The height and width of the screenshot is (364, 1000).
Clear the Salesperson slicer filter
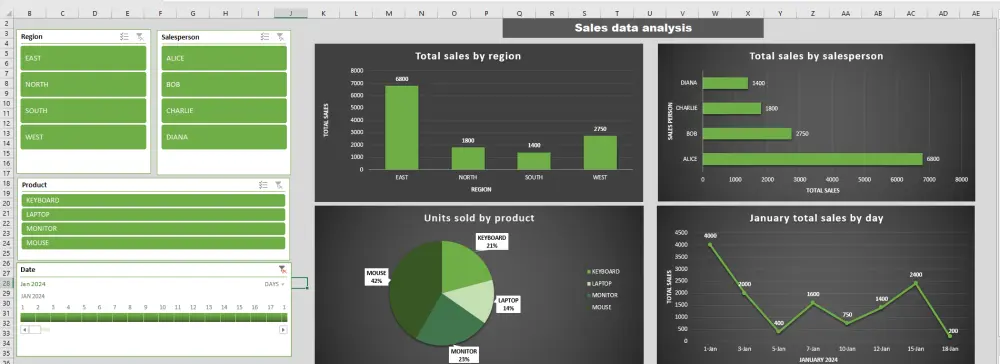tap(280, 37)
